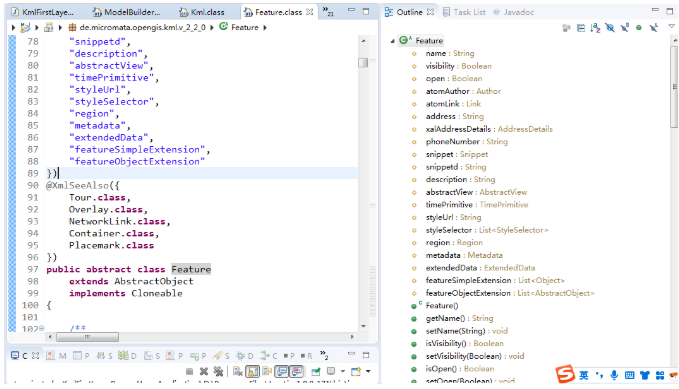Show hidden editor tabs via chevron 21

[328, 12]
